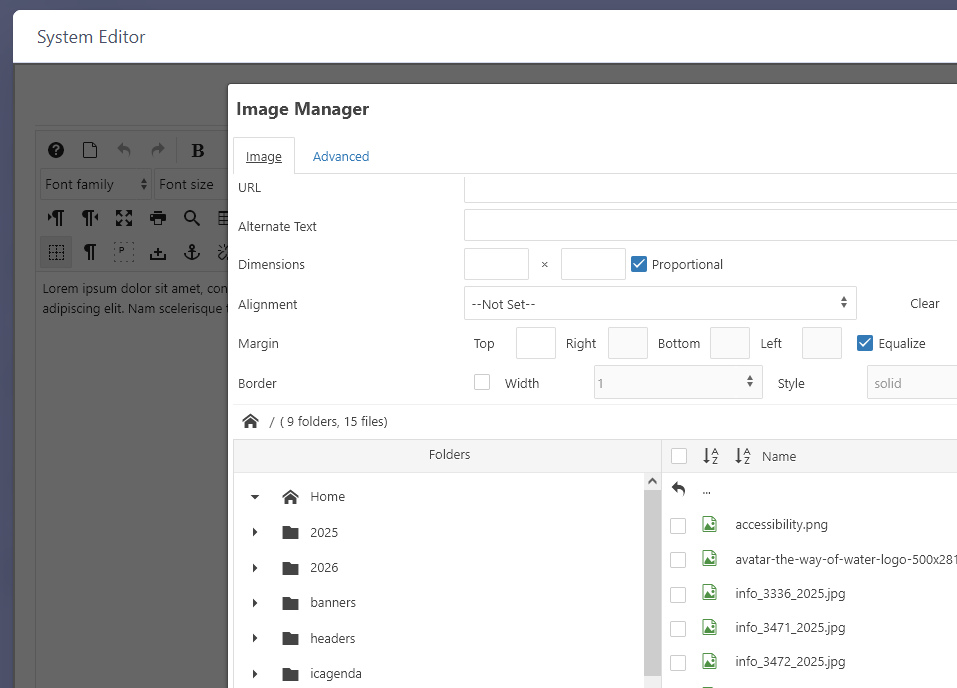957x688 pixels.
Task: Switch to the Advanced tab
Action: pos(340,156)
